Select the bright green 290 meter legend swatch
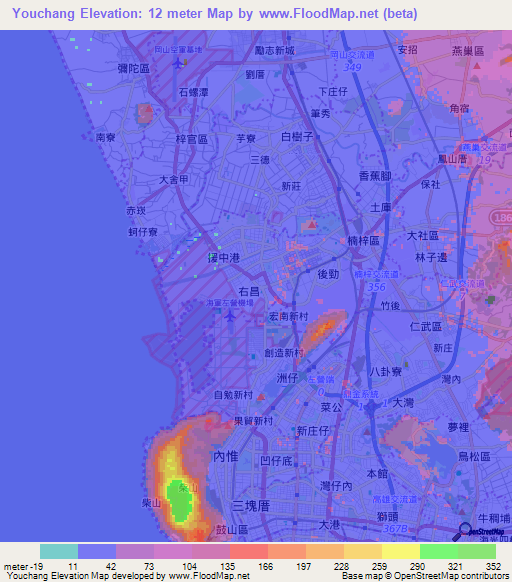 tap(439, 551)
